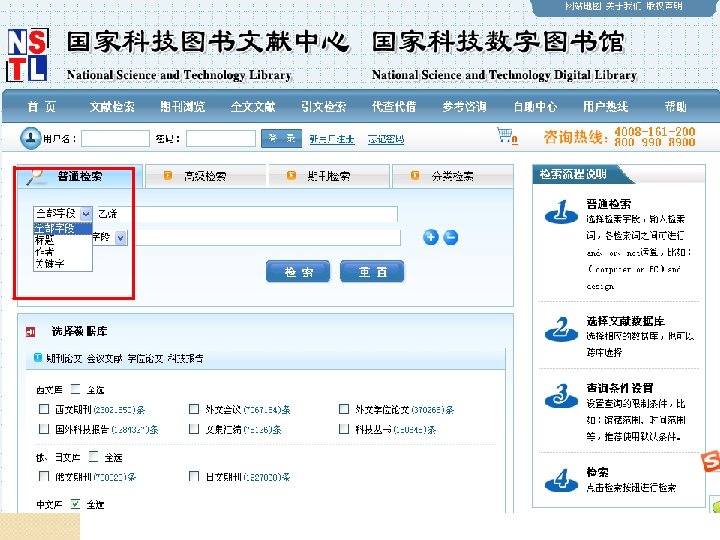The height and width of the screenshot is (540, 720).
Task: Click step 3 icon for 查询条件设置
Action: [x=561, y=396]
